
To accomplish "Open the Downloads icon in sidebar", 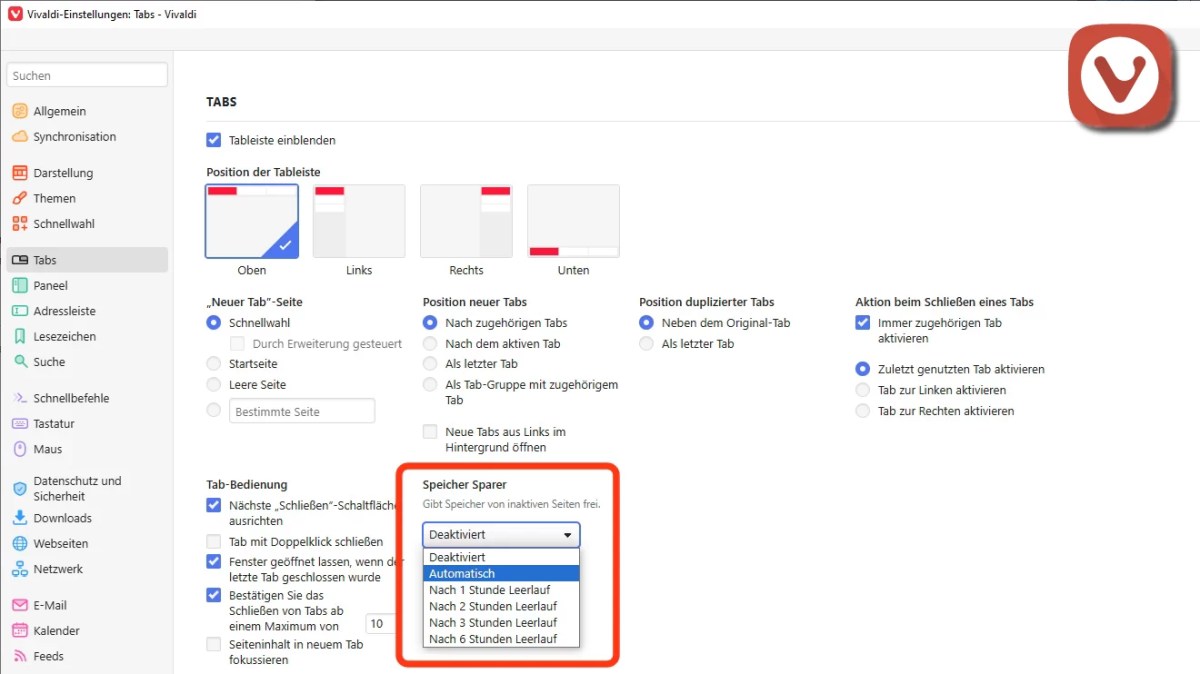I will click(20, 518).
